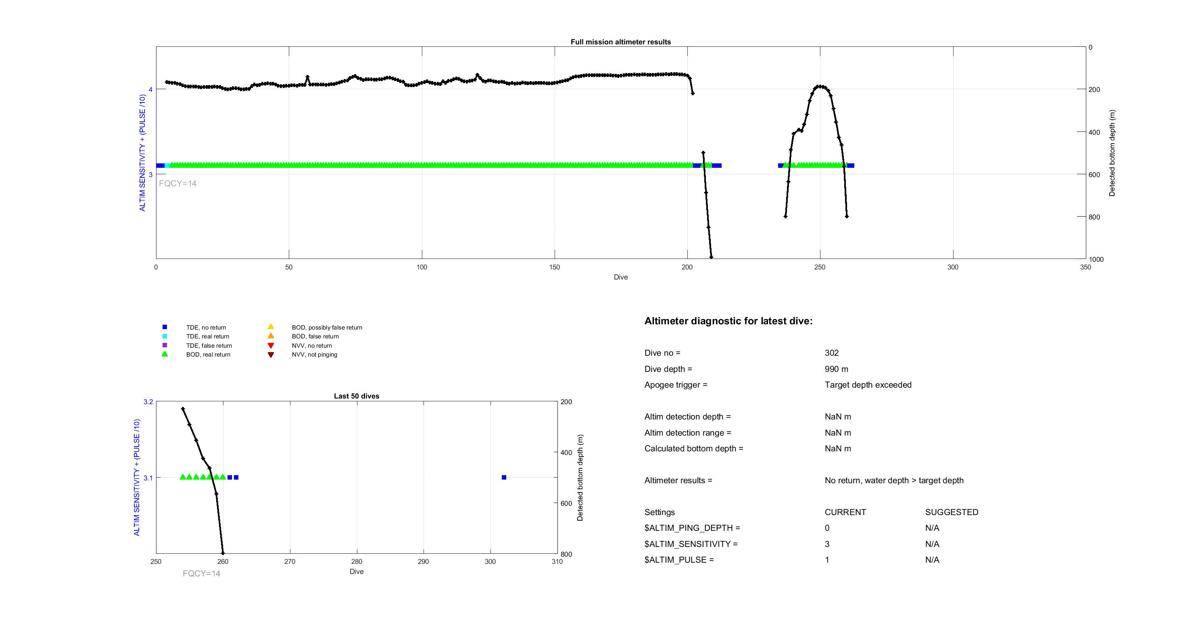1200x622 pixels.
Task: Click the 'Settings' column header
Action: [x=660, y=512]
